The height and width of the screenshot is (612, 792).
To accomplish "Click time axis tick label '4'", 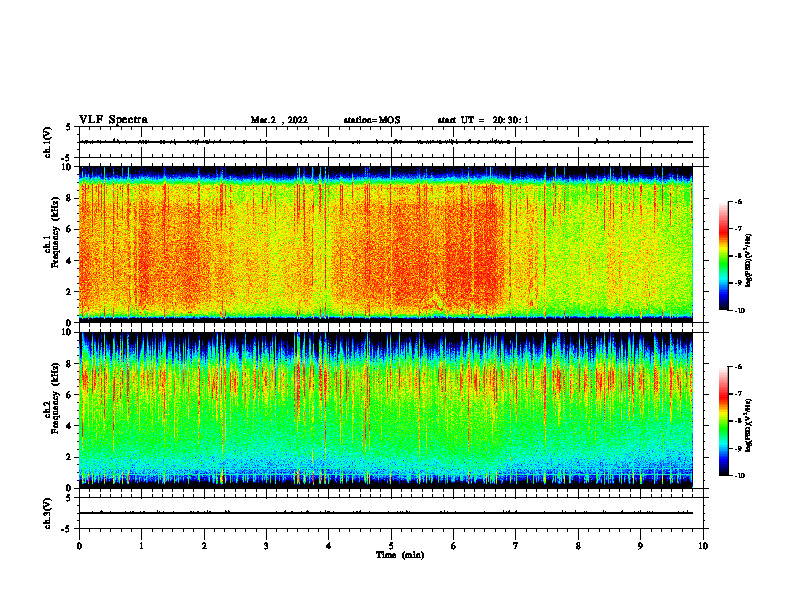I will pyautogui.click(x=328, y=546).
